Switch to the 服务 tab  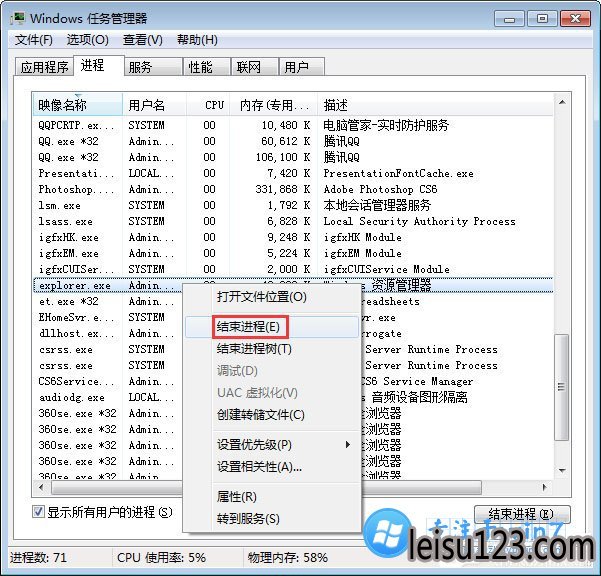[153, 67]
